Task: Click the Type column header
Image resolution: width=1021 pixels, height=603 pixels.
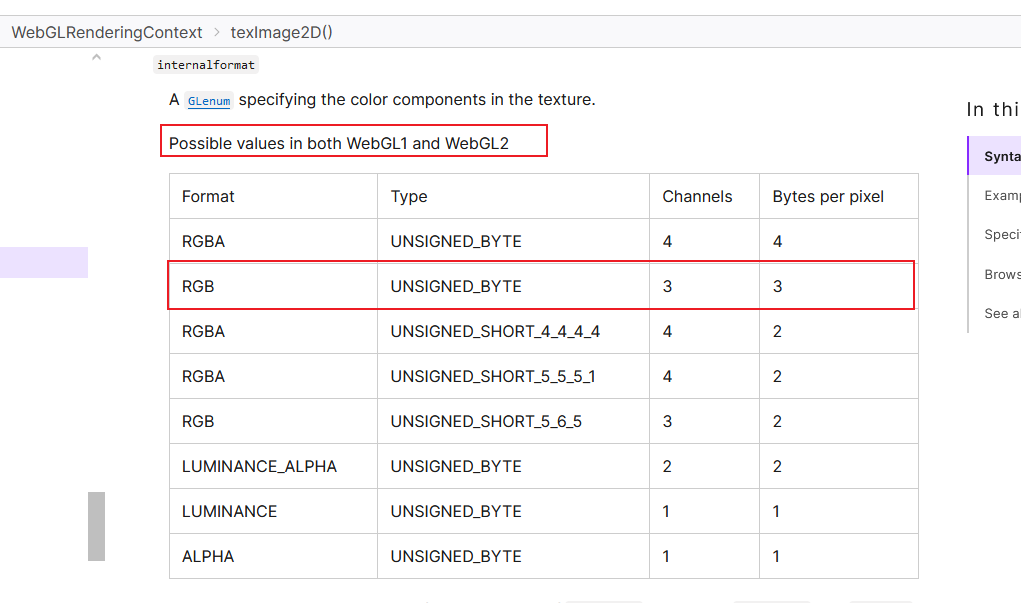Action: pyautogui.click(x=409, y=196)
